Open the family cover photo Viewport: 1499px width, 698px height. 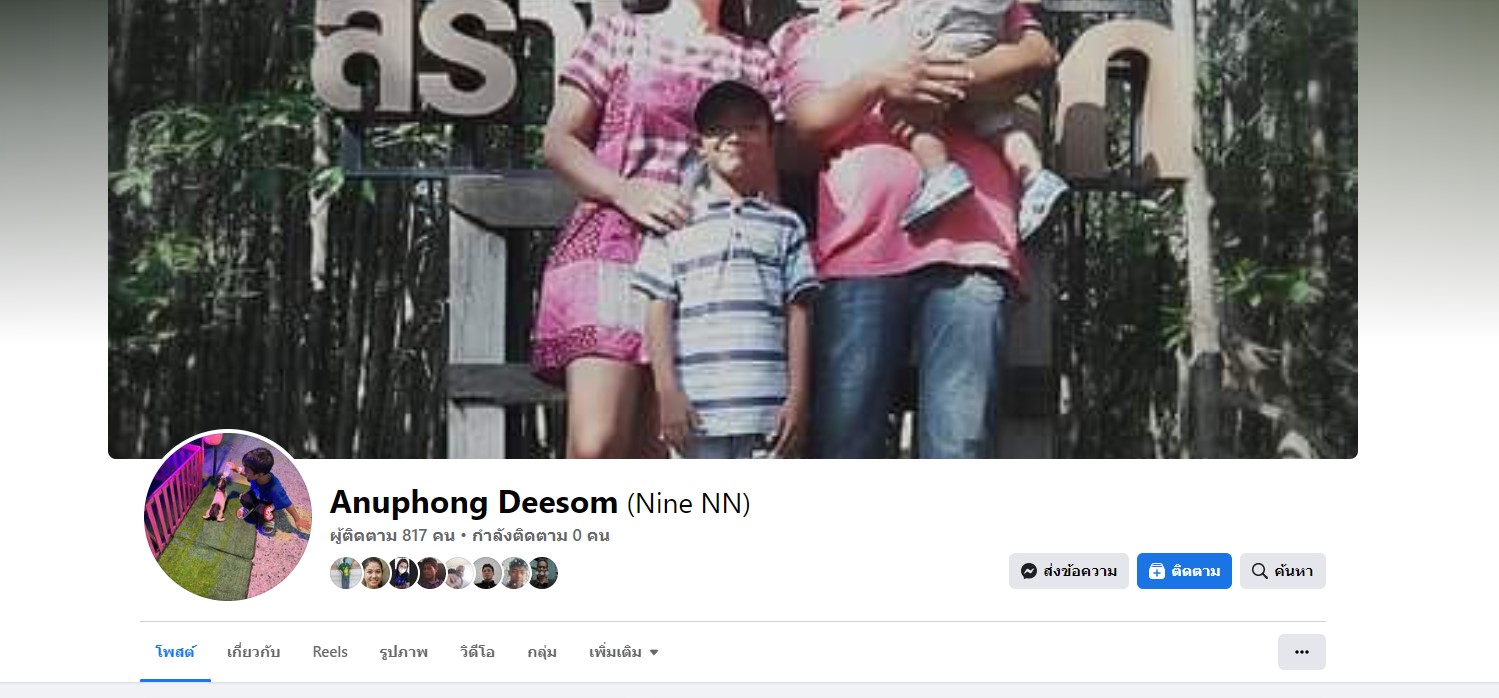(x=733, y=229)
